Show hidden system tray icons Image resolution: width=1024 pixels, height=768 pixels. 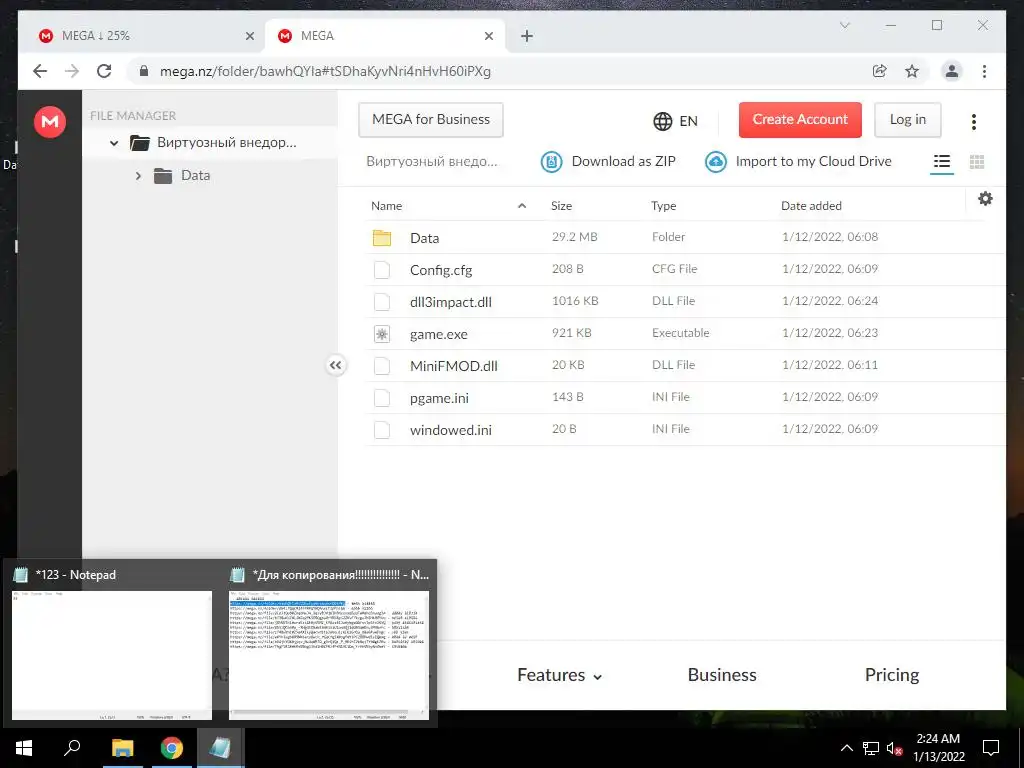pos(846,748)
